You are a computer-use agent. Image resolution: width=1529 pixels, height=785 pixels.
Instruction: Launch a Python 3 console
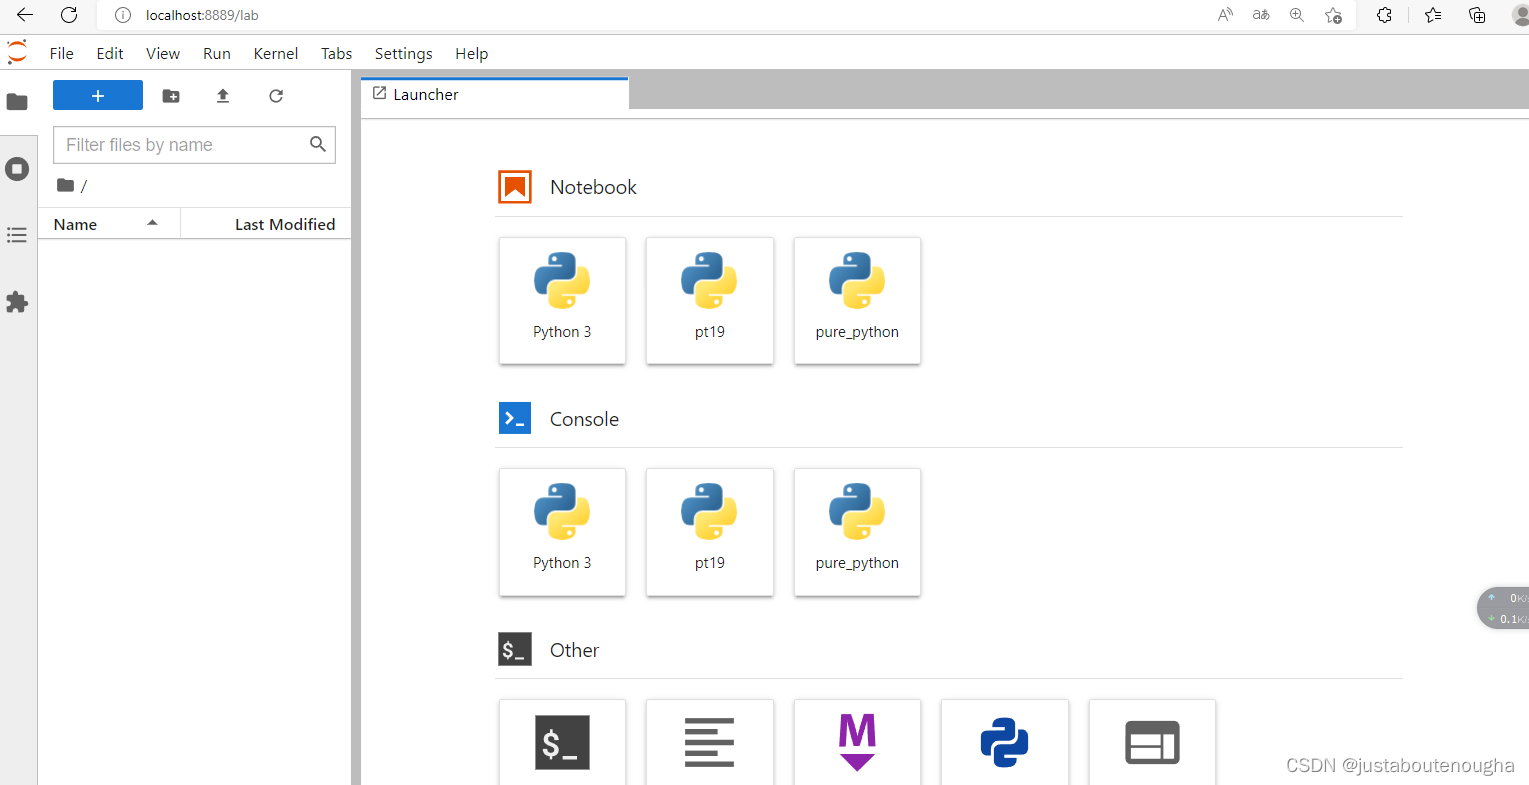coord(562,532)
